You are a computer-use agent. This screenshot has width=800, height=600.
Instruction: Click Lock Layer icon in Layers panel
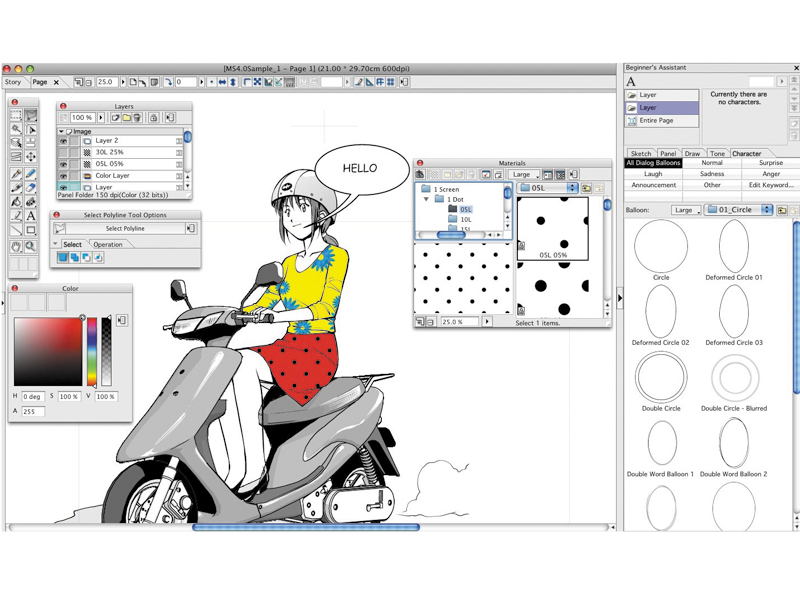(x=153, y=118)
